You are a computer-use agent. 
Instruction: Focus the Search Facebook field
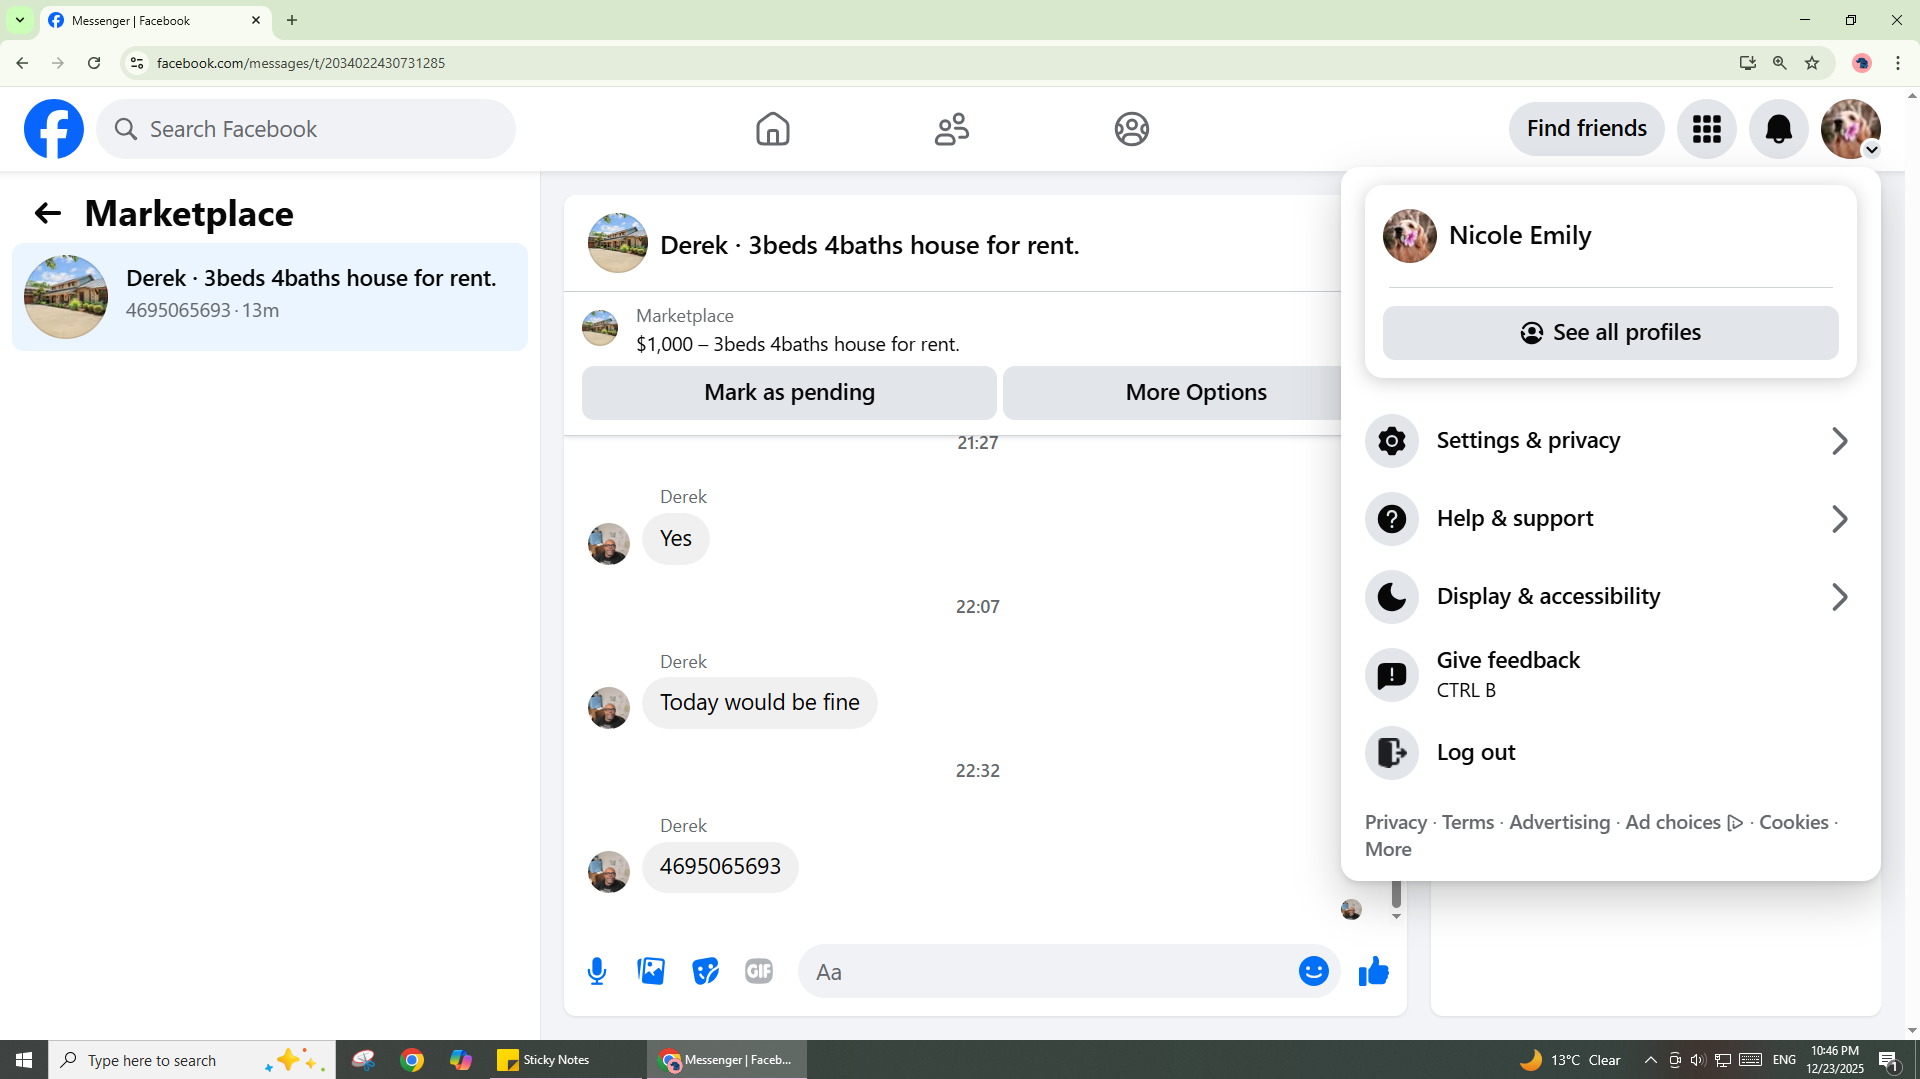306,129
